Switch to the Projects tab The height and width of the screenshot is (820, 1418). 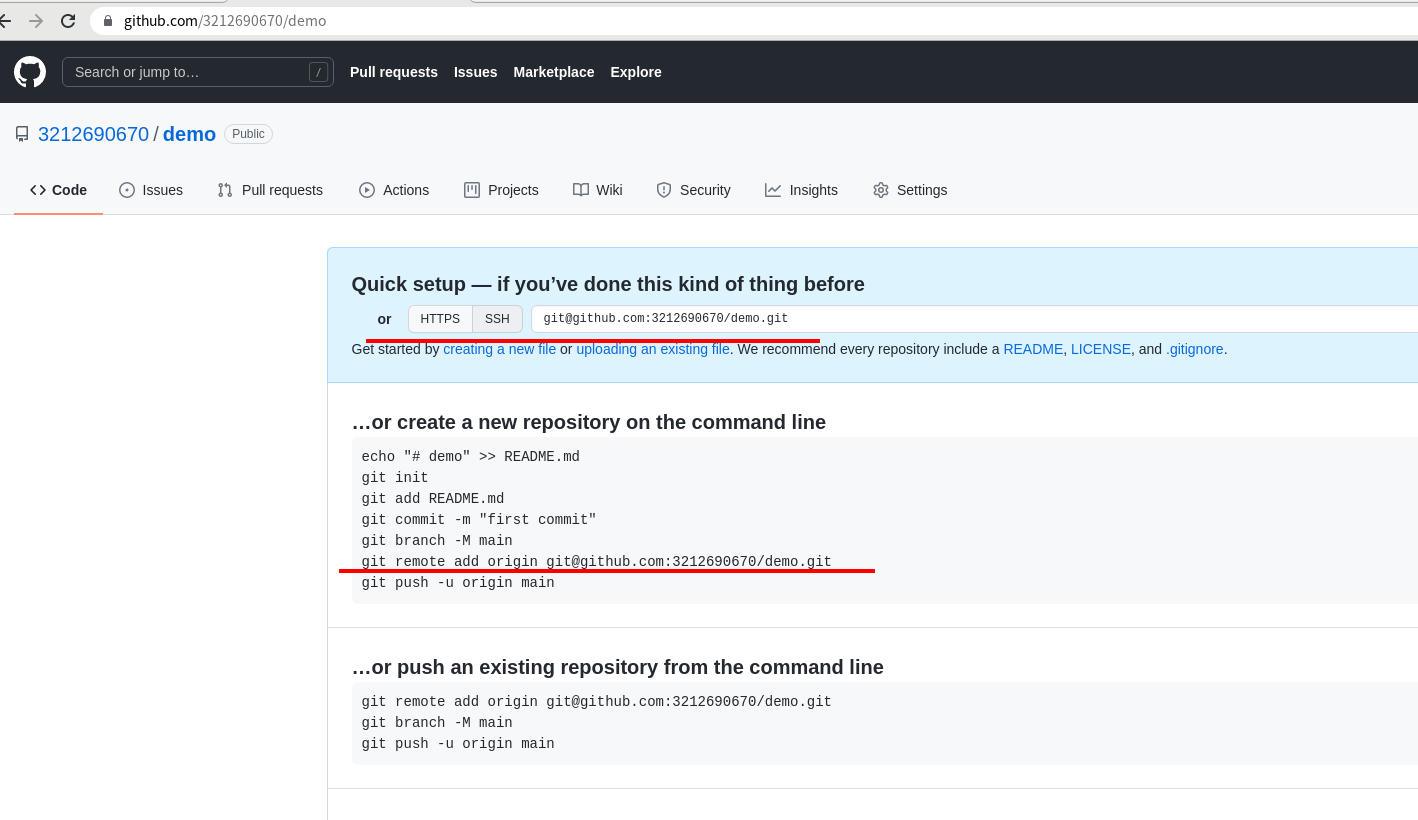501,190
